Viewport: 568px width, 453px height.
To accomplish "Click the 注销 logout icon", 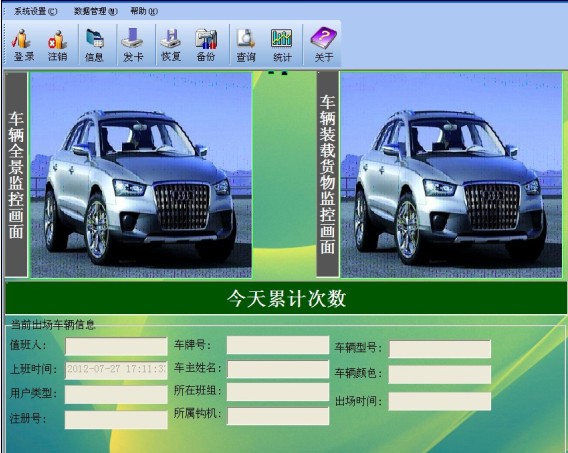I will pos(58,45).
